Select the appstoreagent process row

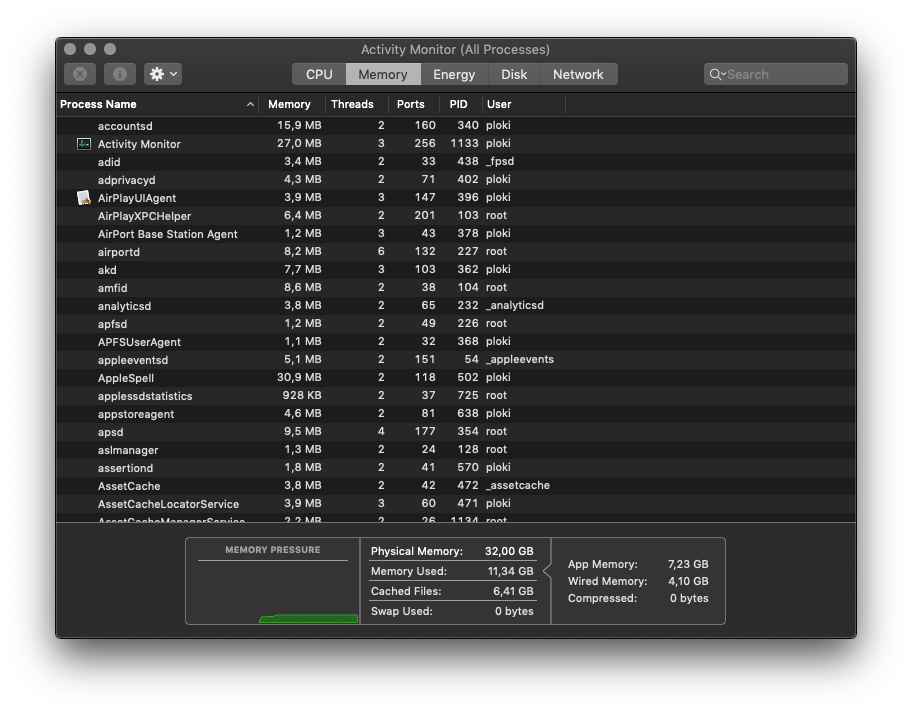(456, 414)
